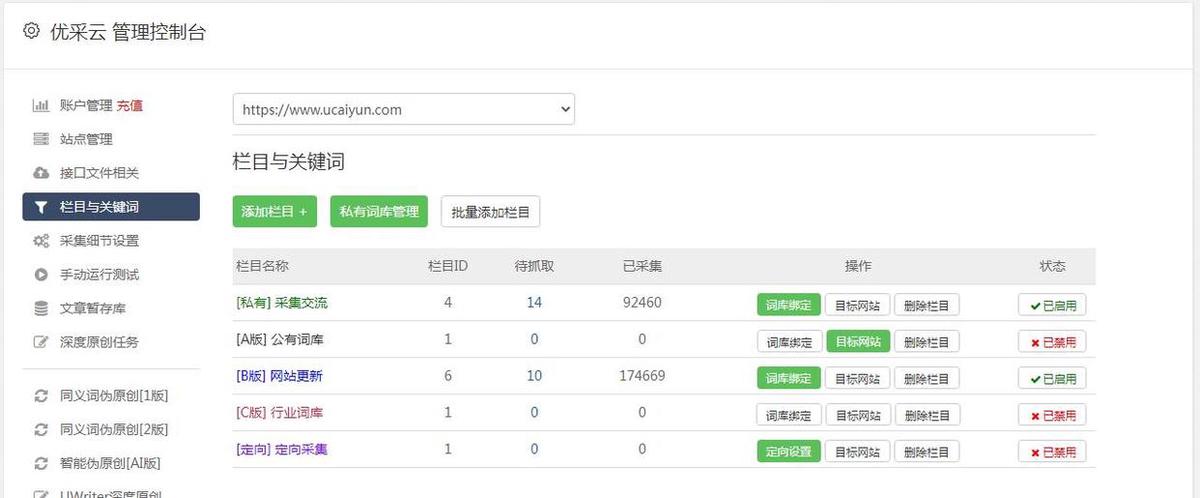Image resolution: width=1200 pixels, height=498 pixels.
Task: Click the gear icon beside 优采云 管理控制台
Action: pyautogui.click(x=31, y=32)
